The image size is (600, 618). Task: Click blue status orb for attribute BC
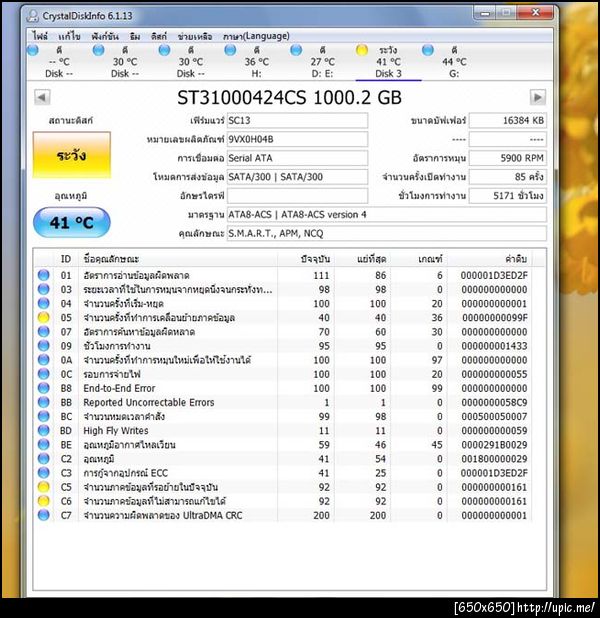click(44, 416)
